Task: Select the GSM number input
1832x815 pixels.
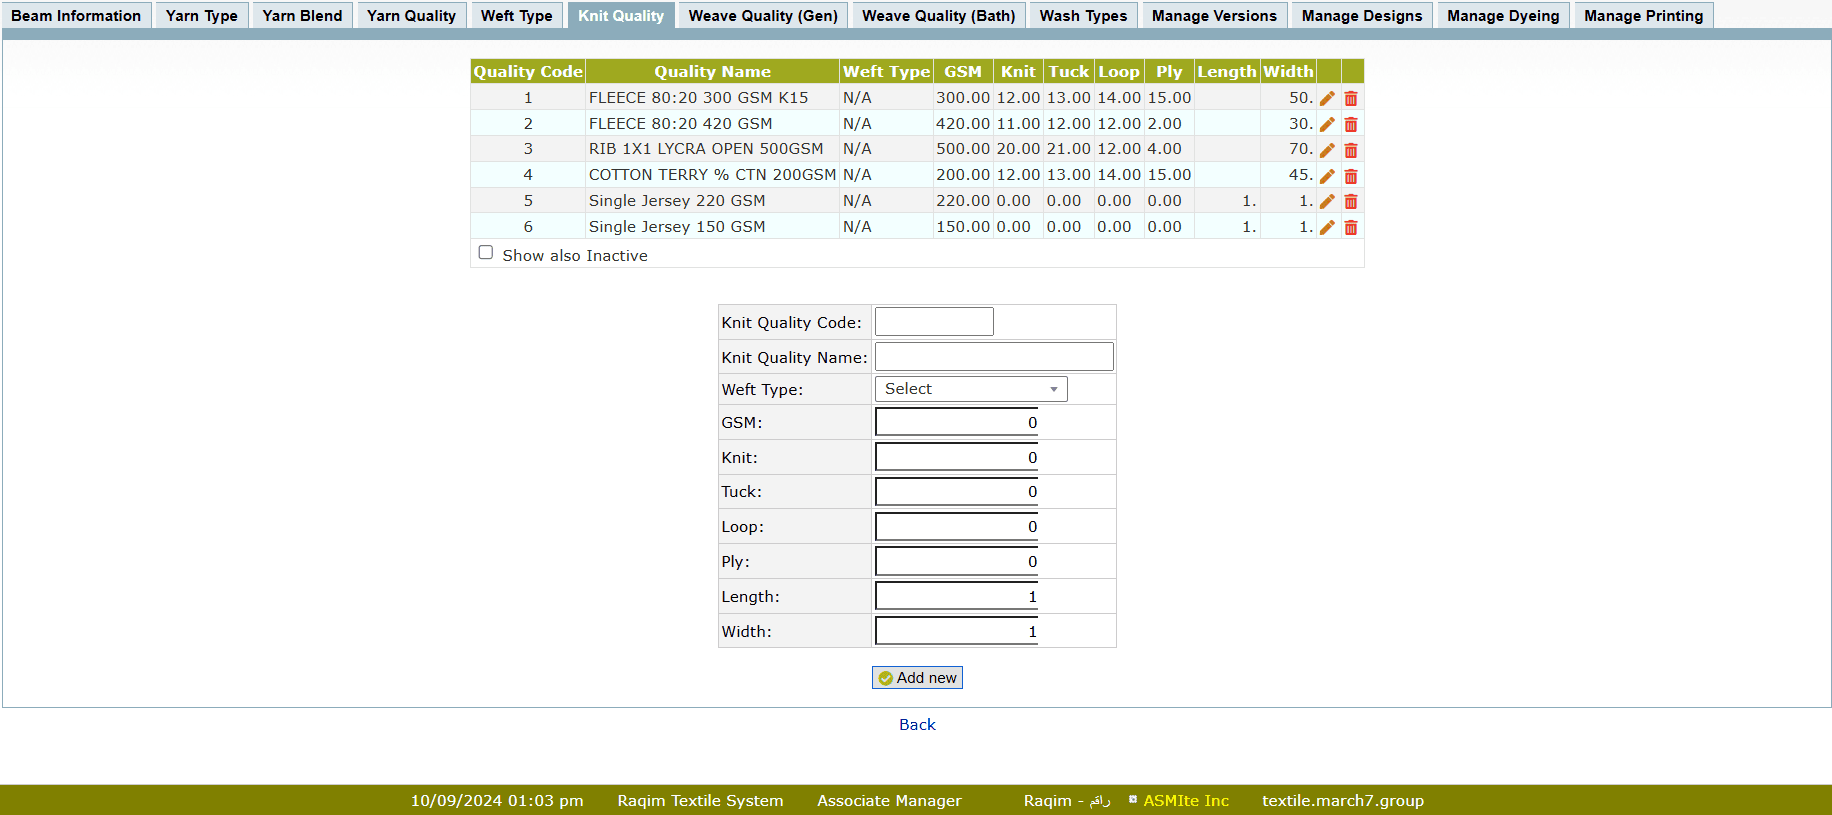Action: pos(956,422)
